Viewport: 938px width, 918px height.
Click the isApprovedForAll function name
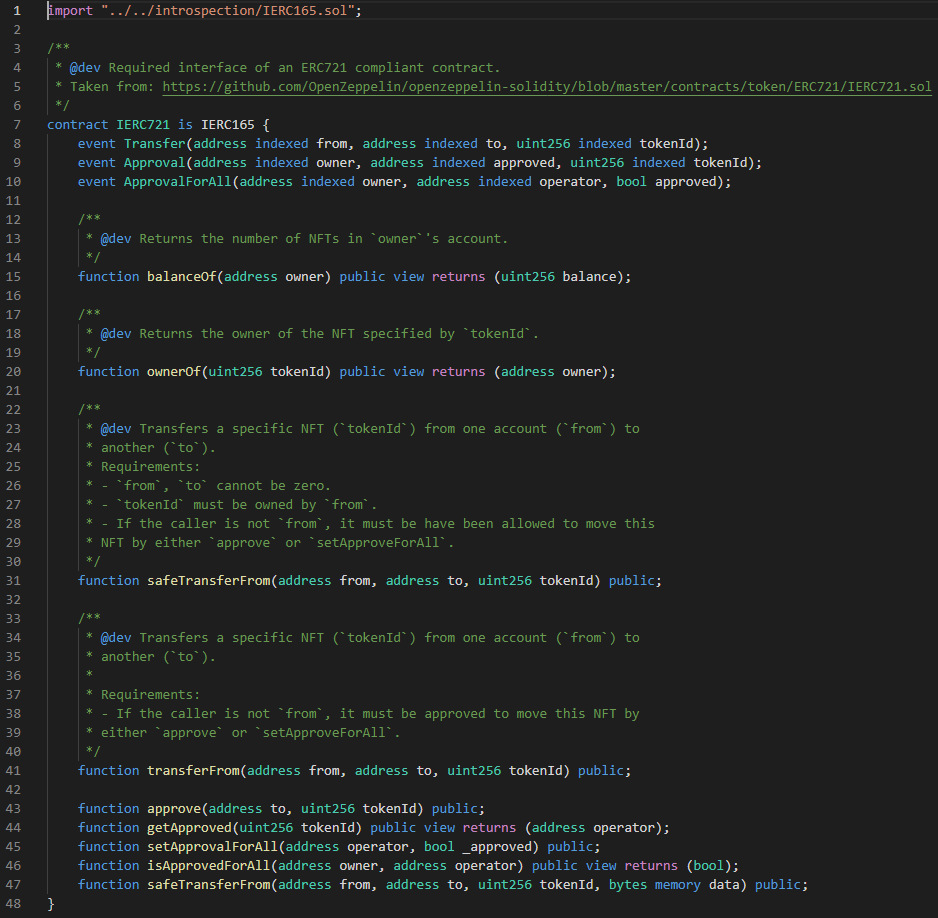[x=209, y=866]
